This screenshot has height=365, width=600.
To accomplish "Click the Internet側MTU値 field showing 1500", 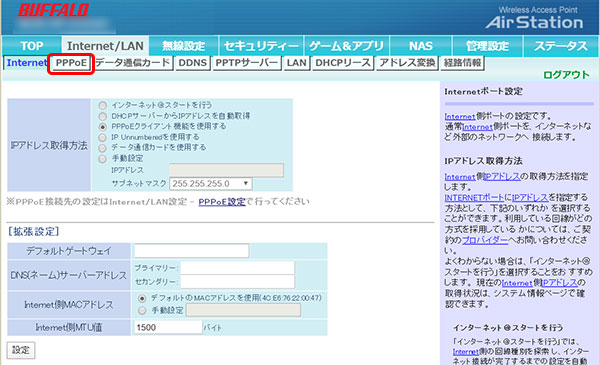I will coord(168,328).
